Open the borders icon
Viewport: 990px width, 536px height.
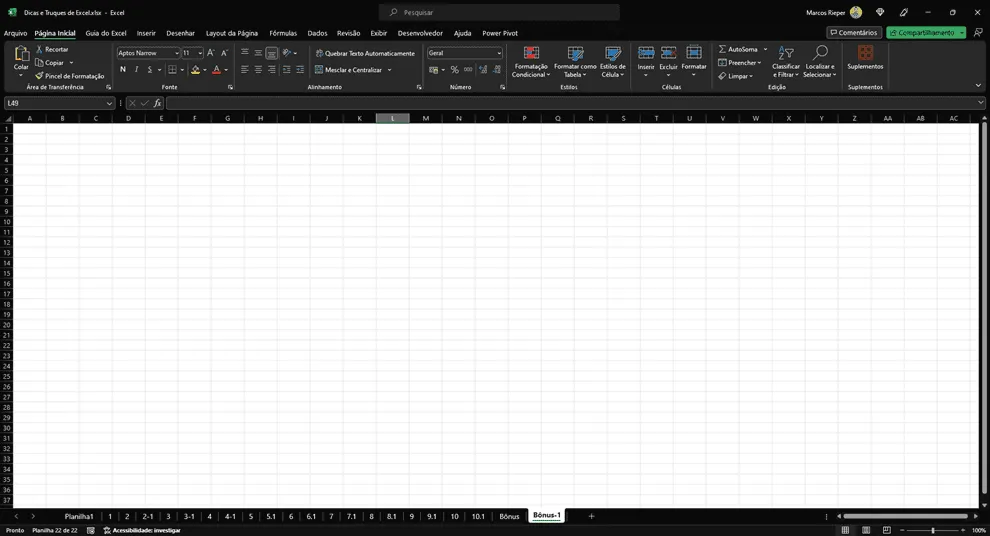click(172, 70)
